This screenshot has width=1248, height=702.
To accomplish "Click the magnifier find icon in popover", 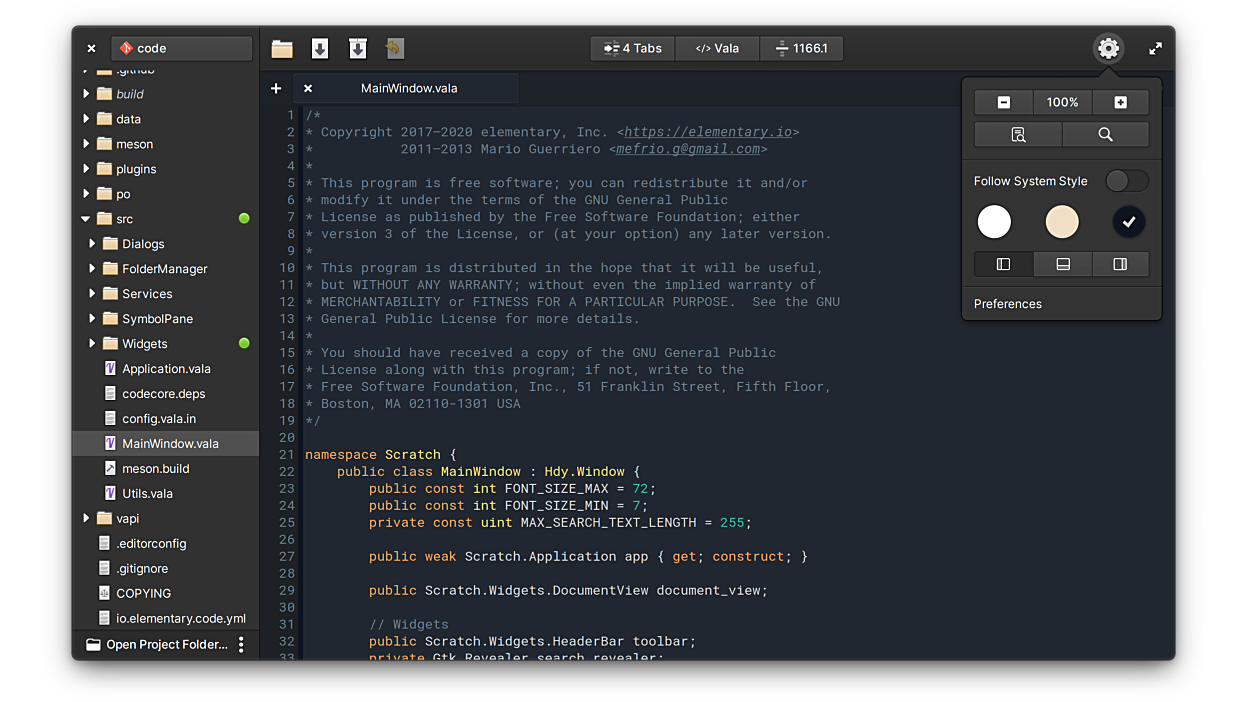I will [1105, 135].
